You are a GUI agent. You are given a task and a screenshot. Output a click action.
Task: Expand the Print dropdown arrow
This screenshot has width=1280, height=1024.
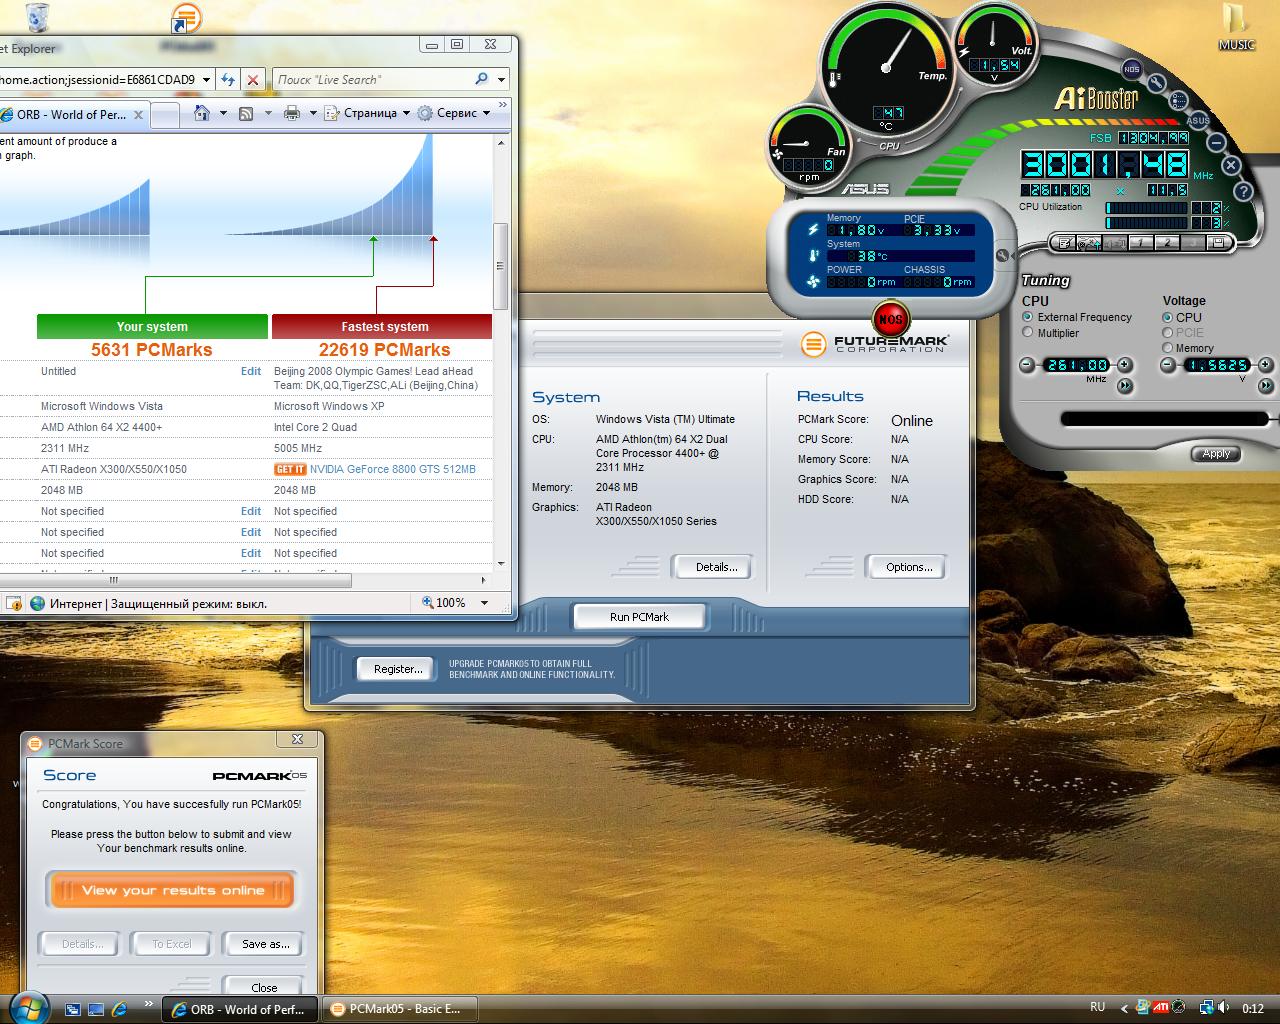312,113
